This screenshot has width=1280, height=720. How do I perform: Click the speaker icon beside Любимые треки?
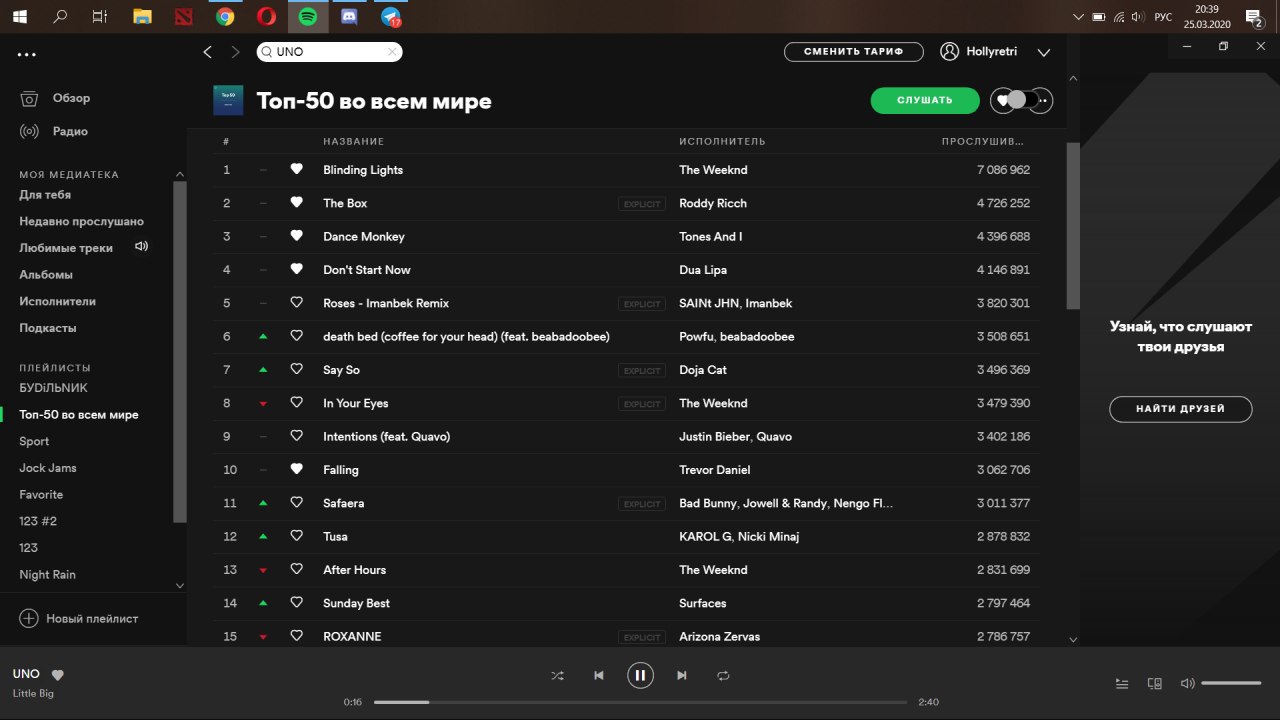pos(141,246)
